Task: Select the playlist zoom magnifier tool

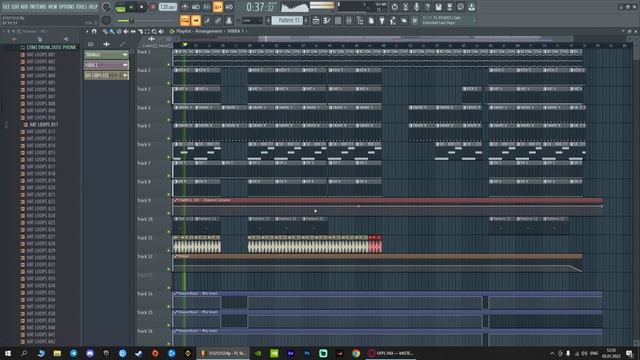Action: pyautogui.click(x=154, y=31)
